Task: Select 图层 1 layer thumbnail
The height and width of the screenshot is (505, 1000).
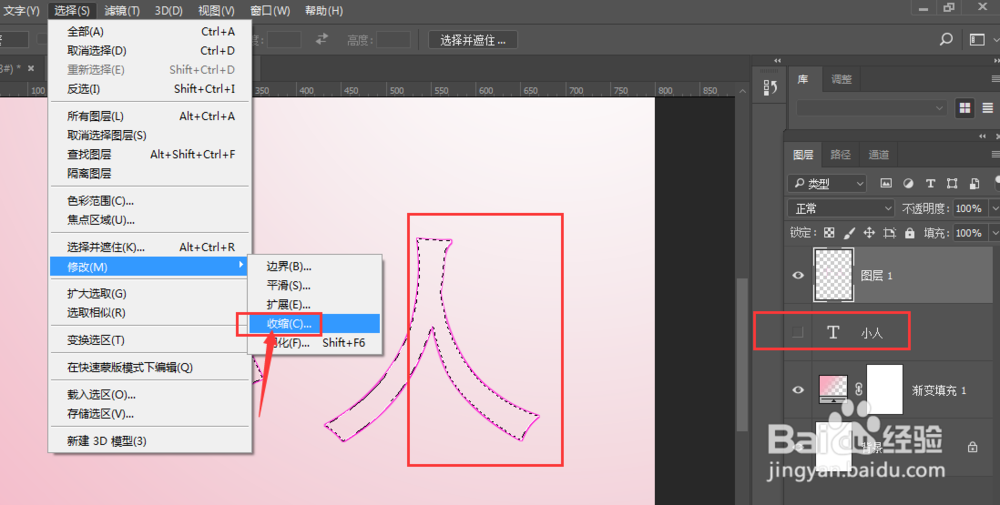Action: (x=834, y=275)
